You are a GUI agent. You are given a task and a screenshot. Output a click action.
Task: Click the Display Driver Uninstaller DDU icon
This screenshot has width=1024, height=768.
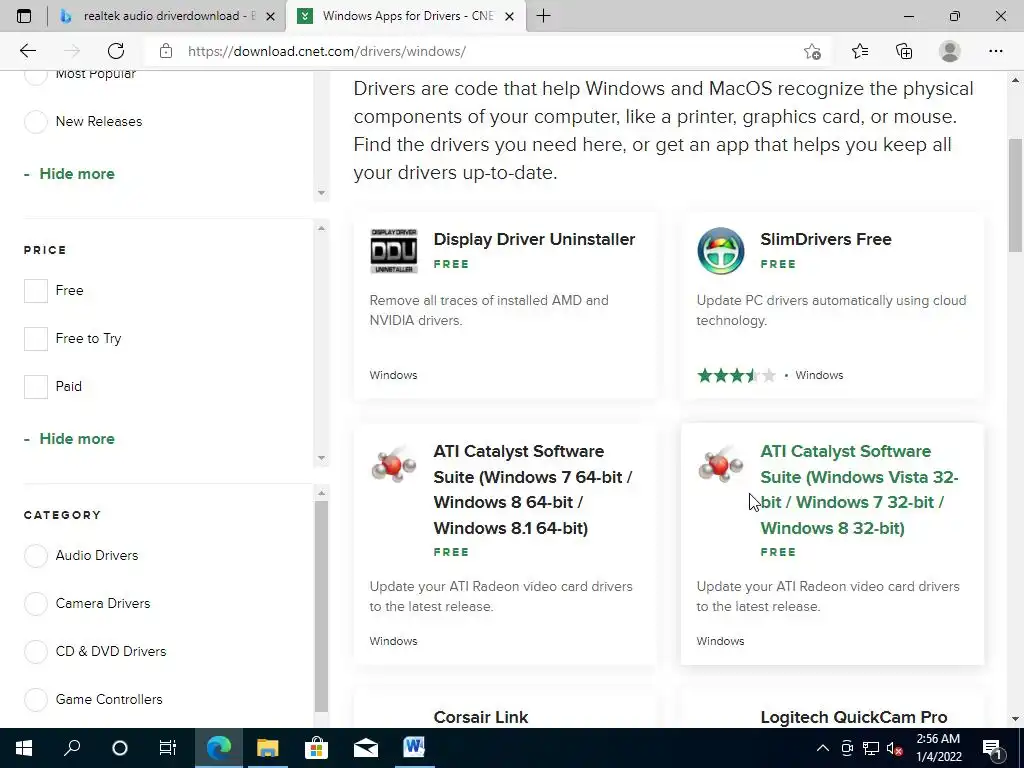click(x=394, y=251)
